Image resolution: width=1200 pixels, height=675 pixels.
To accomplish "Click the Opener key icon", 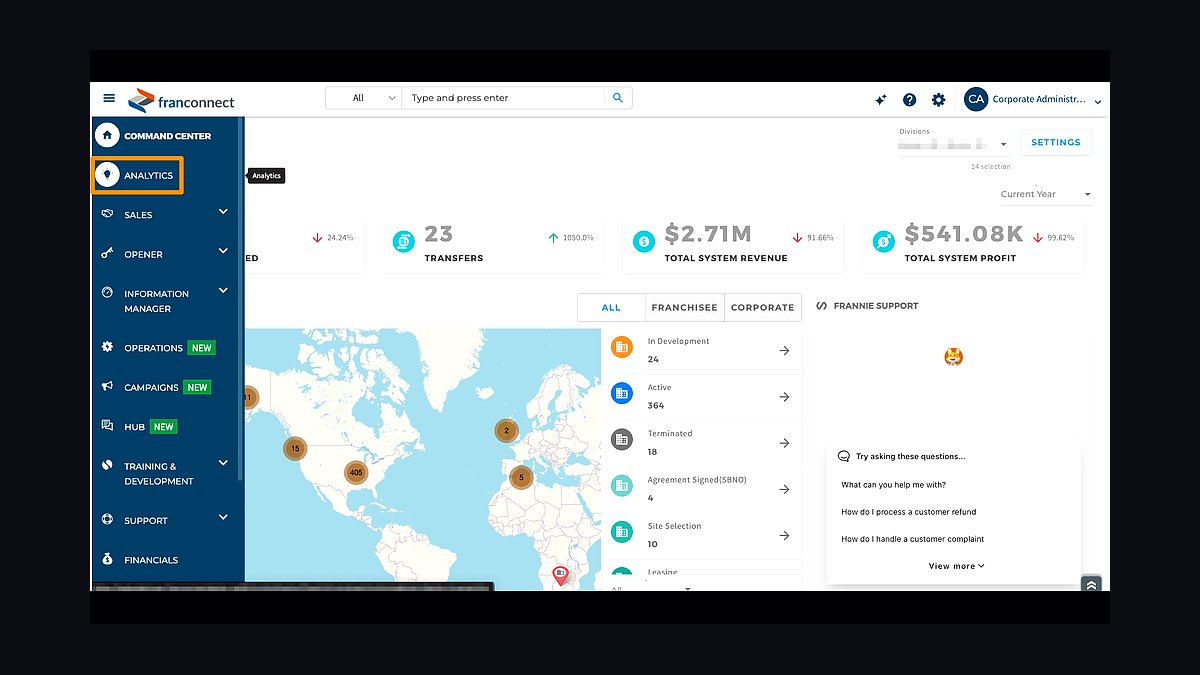I will click(107, 254).
